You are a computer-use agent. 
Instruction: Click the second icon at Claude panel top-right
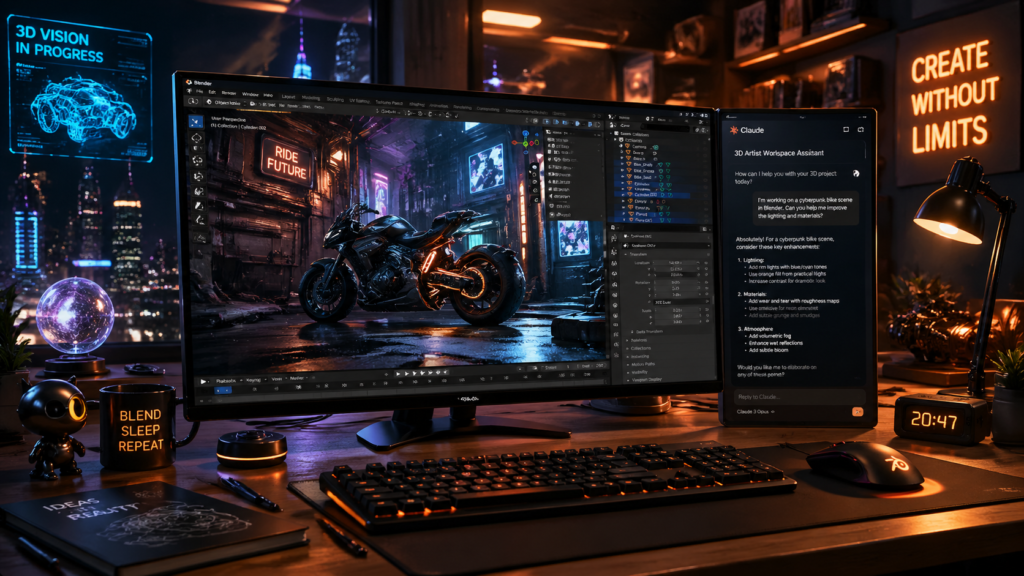(x=861, y=129)
